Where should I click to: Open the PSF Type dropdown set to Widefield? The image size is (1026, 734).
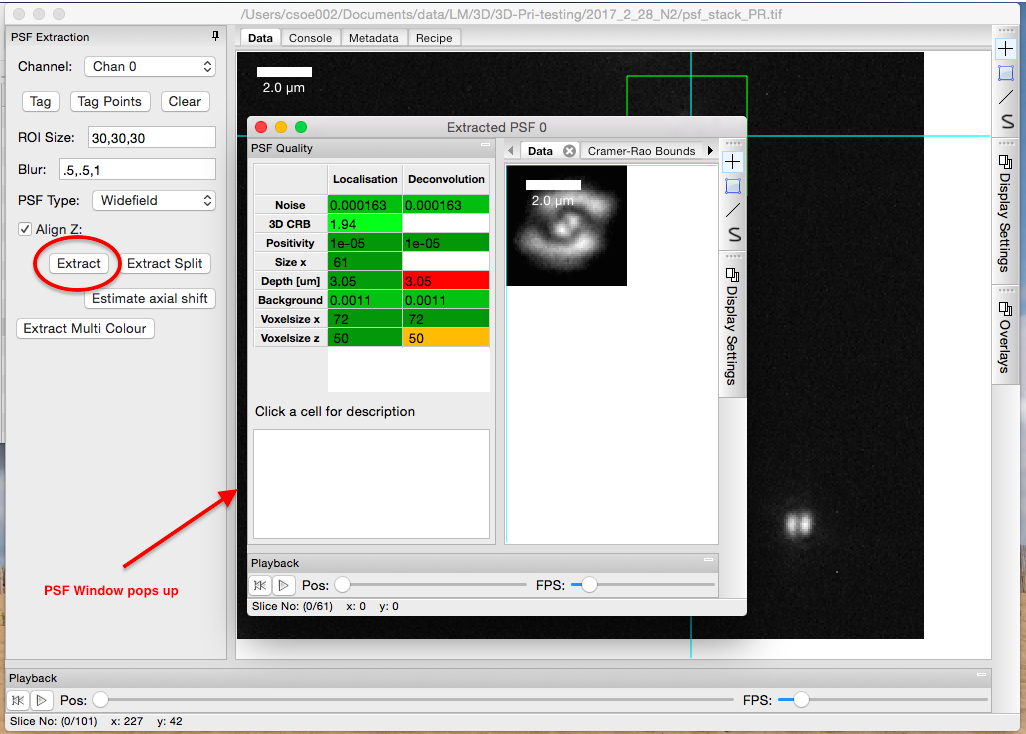tap(153, 201)
